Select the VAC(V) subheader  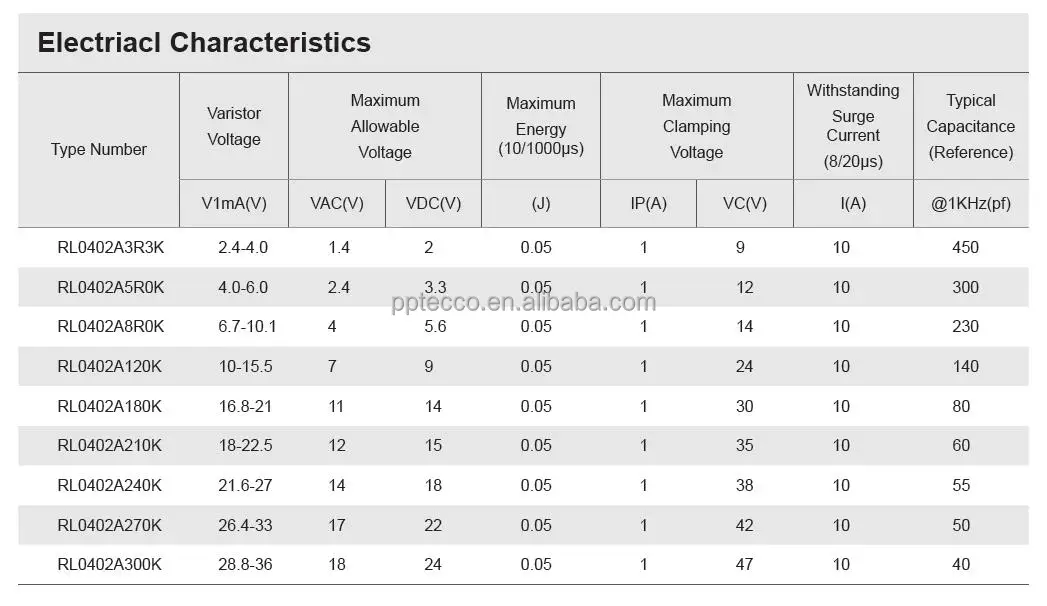tap(337, 204)
